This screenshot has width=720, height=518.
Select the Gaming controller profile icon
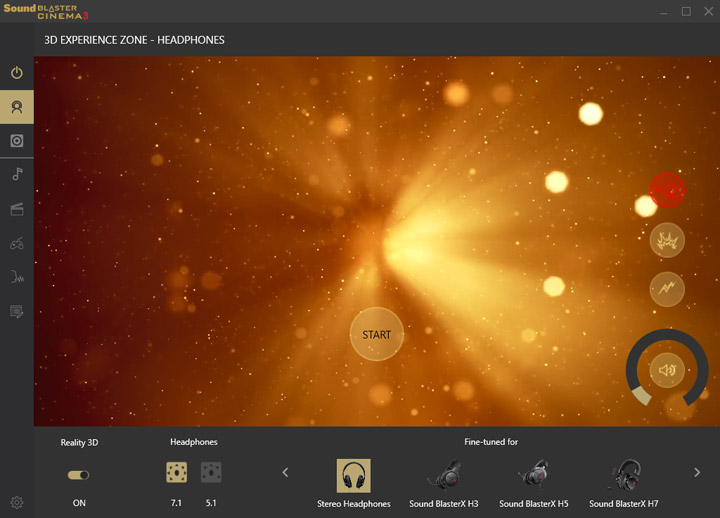(17, 243)
